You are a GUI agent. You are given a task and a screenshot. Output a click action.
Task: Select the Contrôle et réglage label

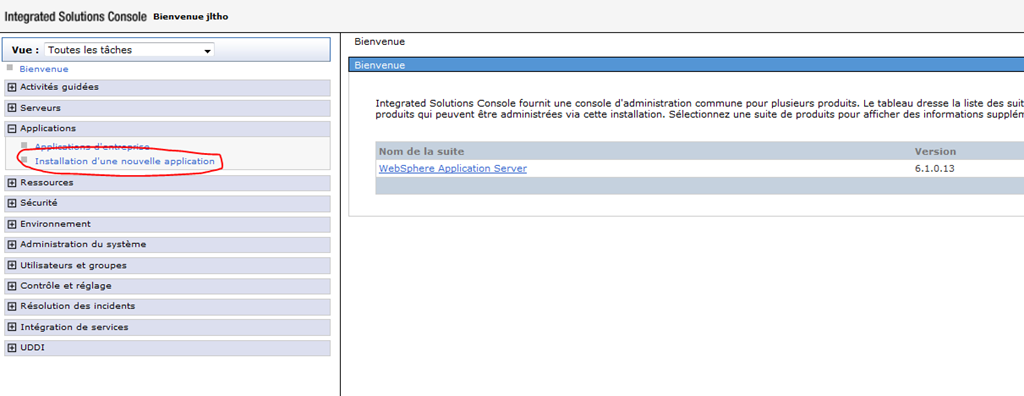[66, 286]
